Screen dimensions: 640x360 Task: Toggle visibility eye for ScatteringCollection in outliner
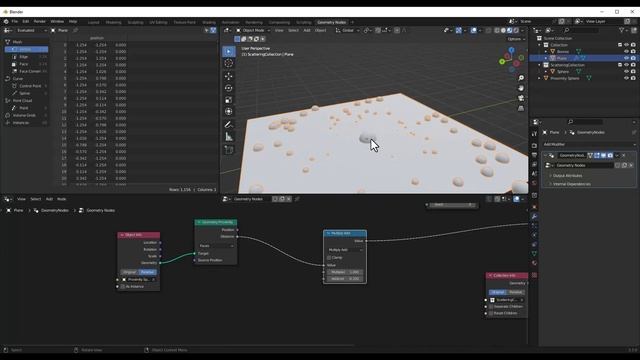pyautogui.click(x=626, y=65)
